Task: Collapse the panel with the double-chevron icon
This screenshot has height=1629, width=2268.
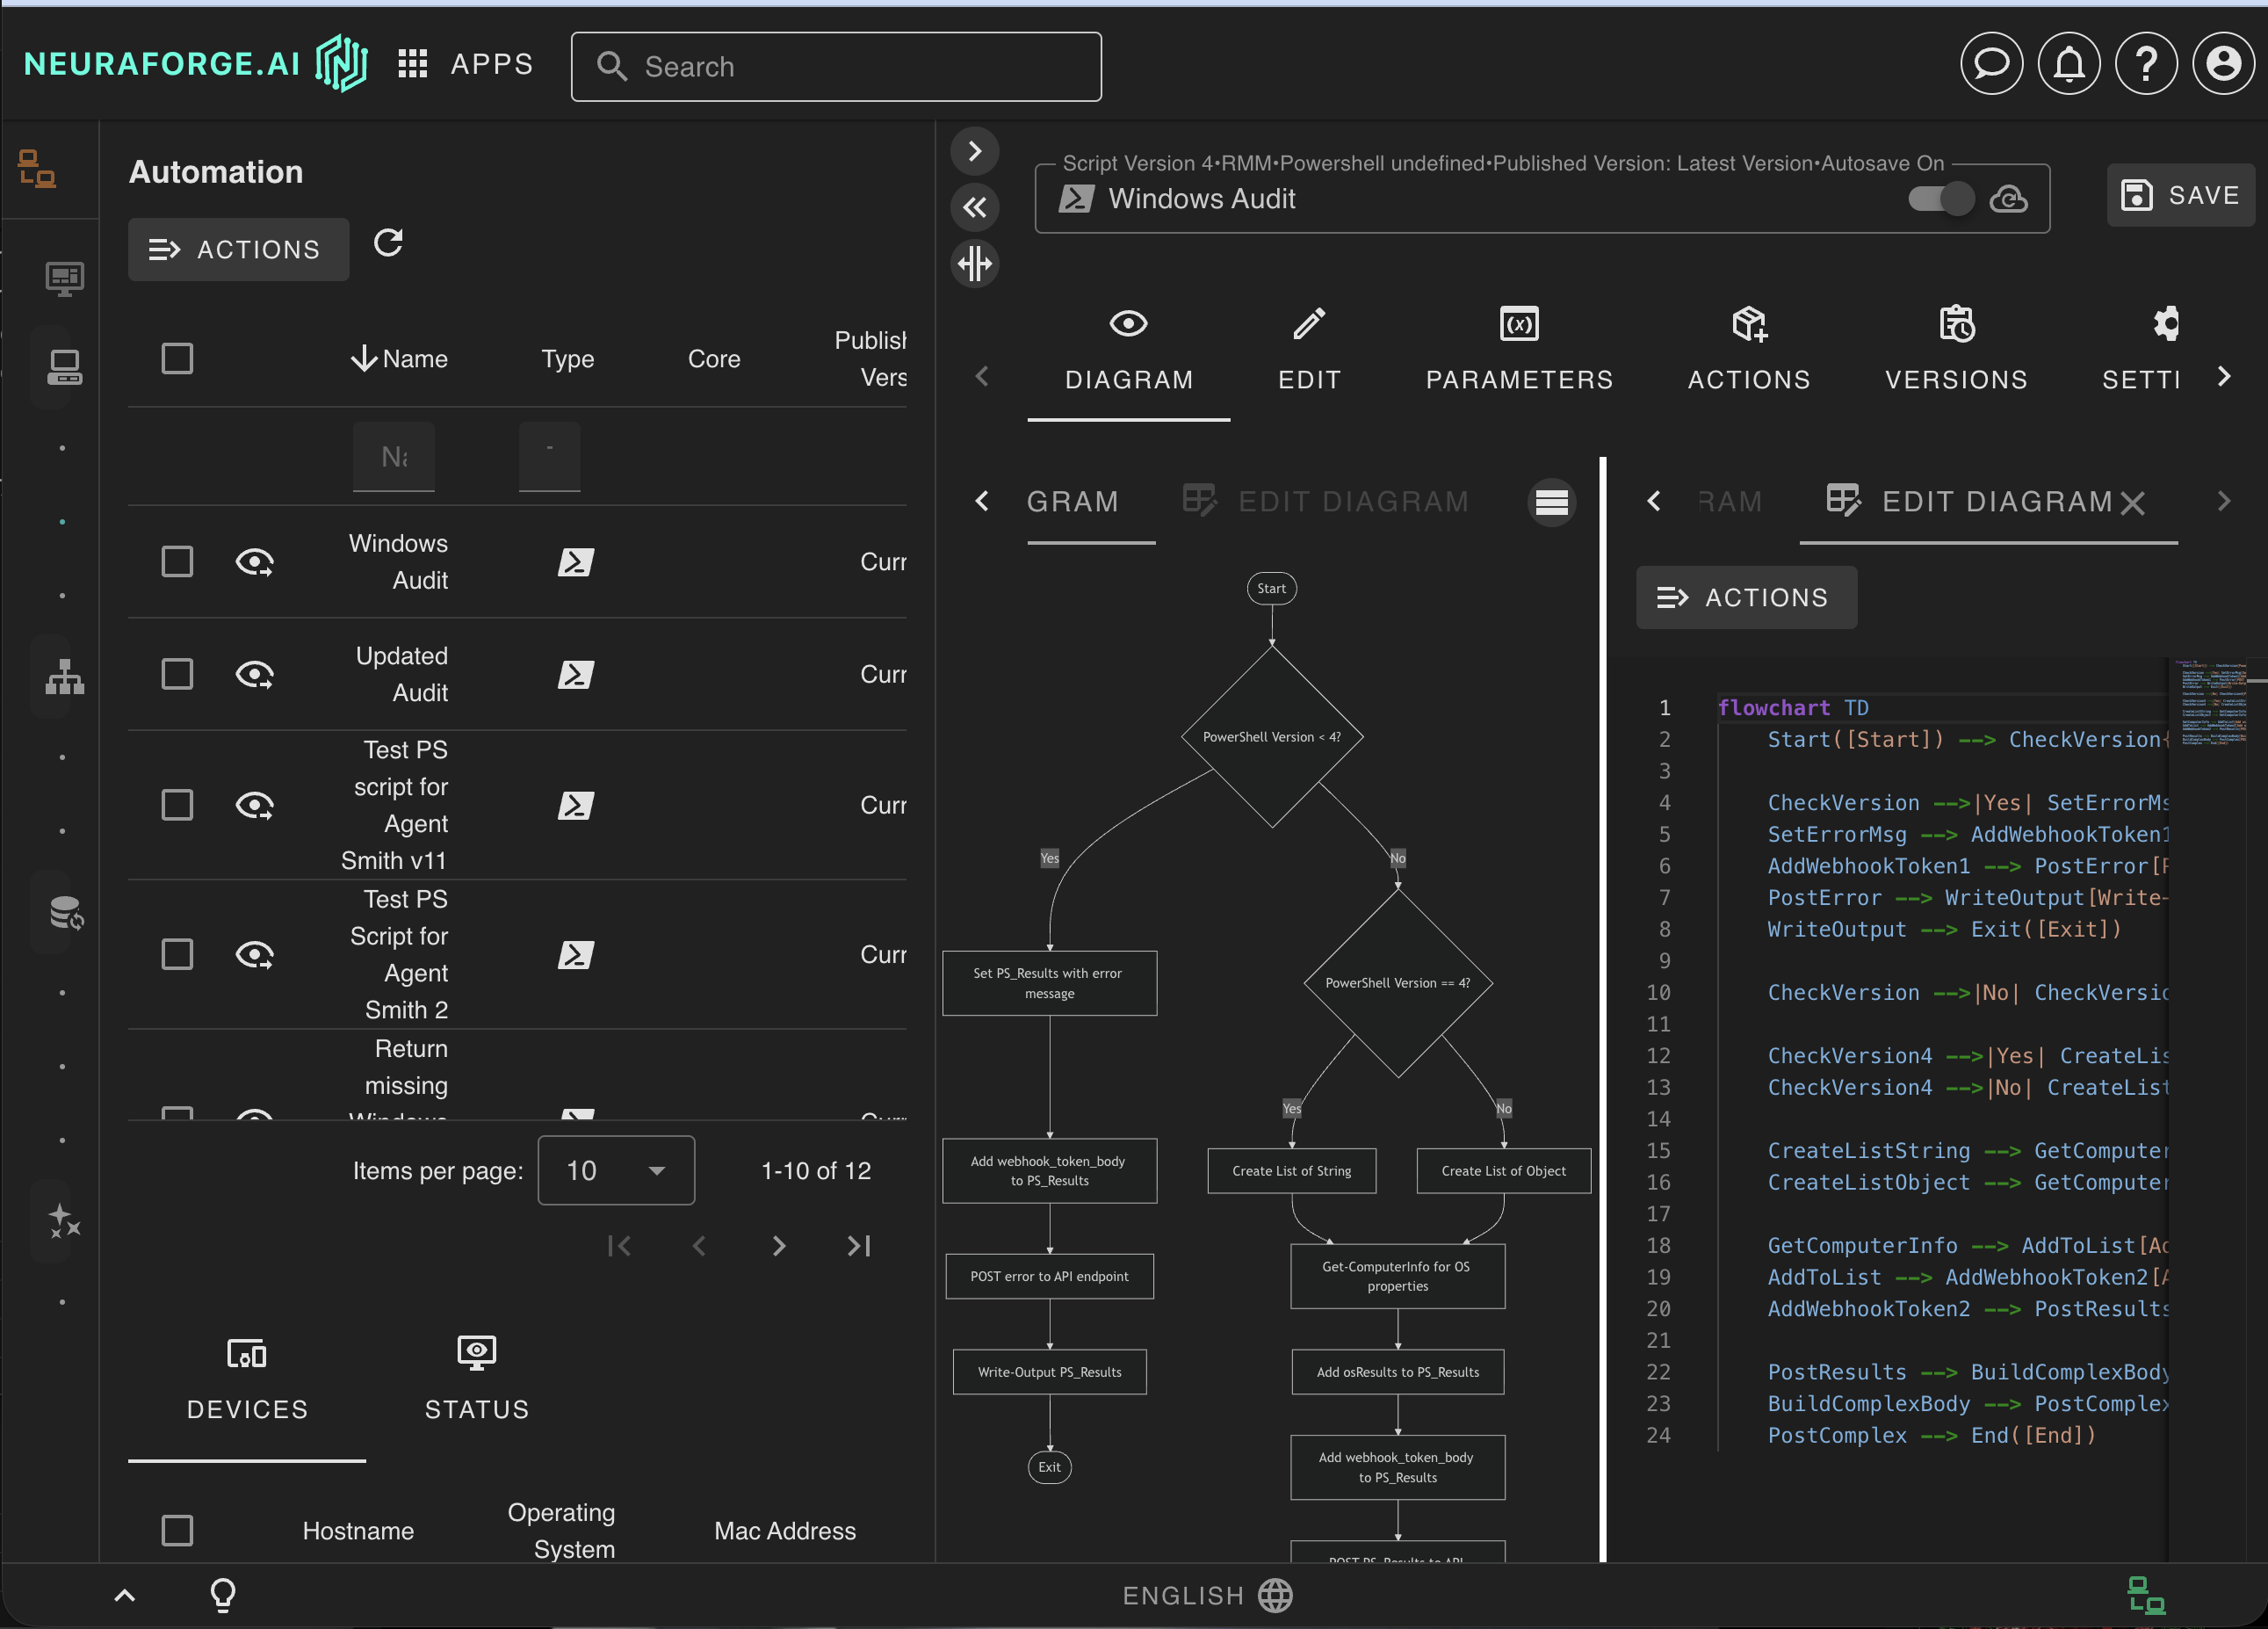Action: coord(975,207)
